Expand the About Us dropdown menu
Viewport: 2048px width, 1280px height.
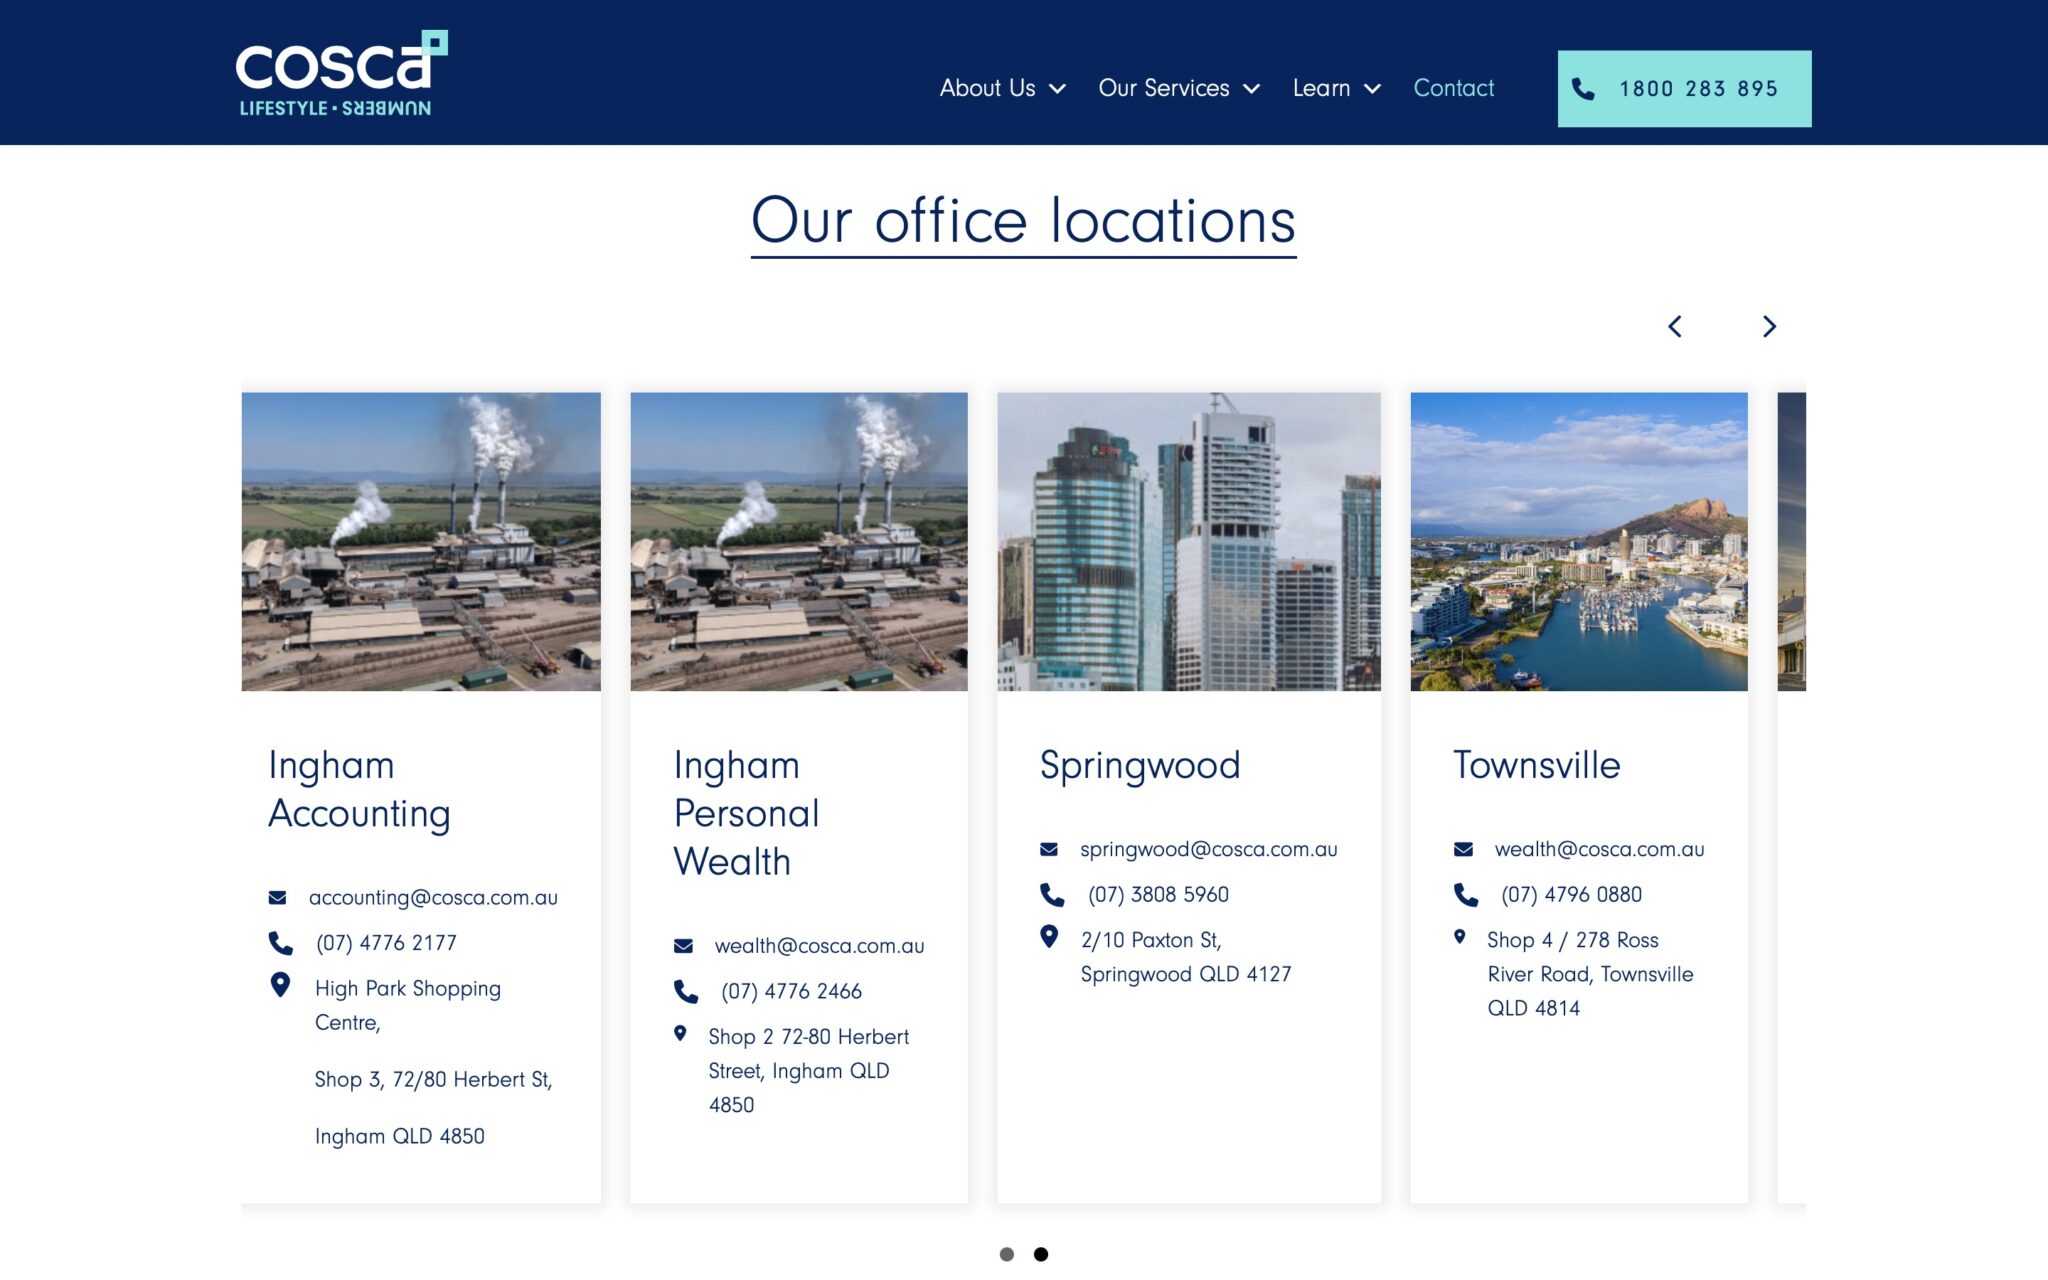tap(1002, 88)
